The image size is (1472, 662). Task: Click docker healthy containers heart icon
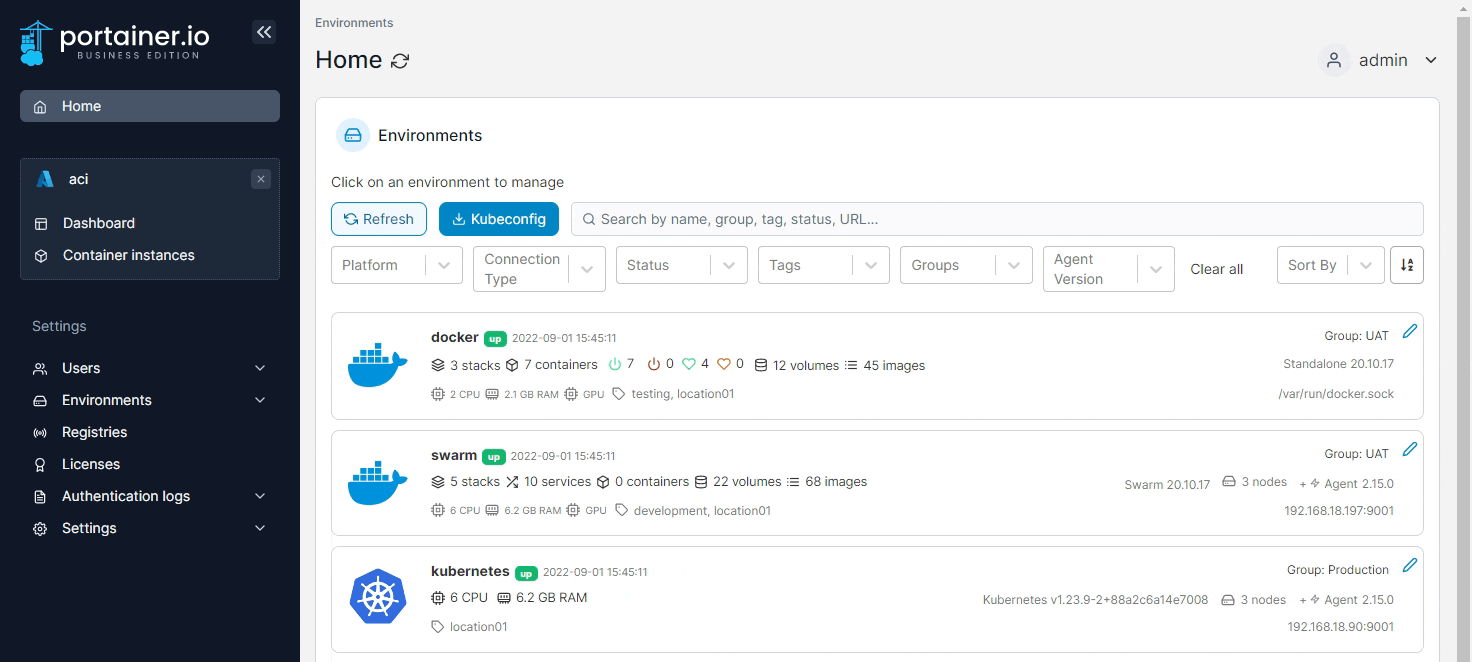pos(690,365)
